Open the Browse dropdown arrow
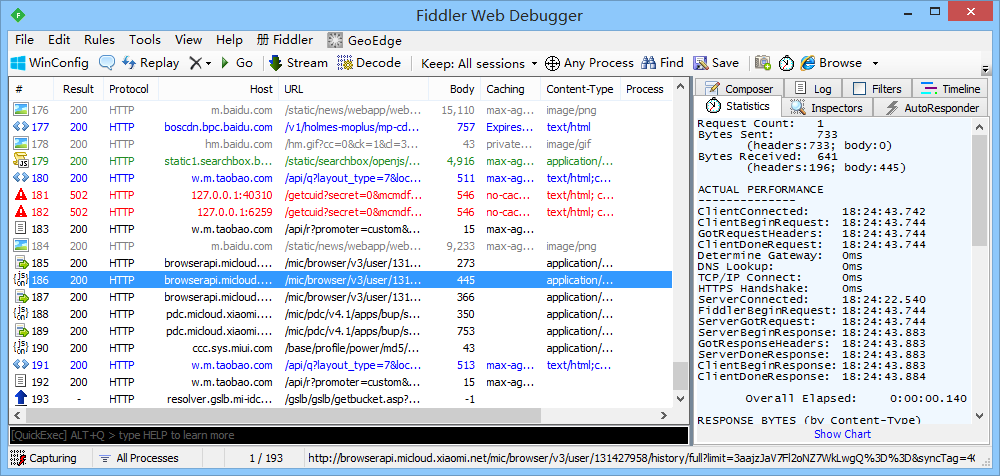1000x476 pixels. [875, 64]
